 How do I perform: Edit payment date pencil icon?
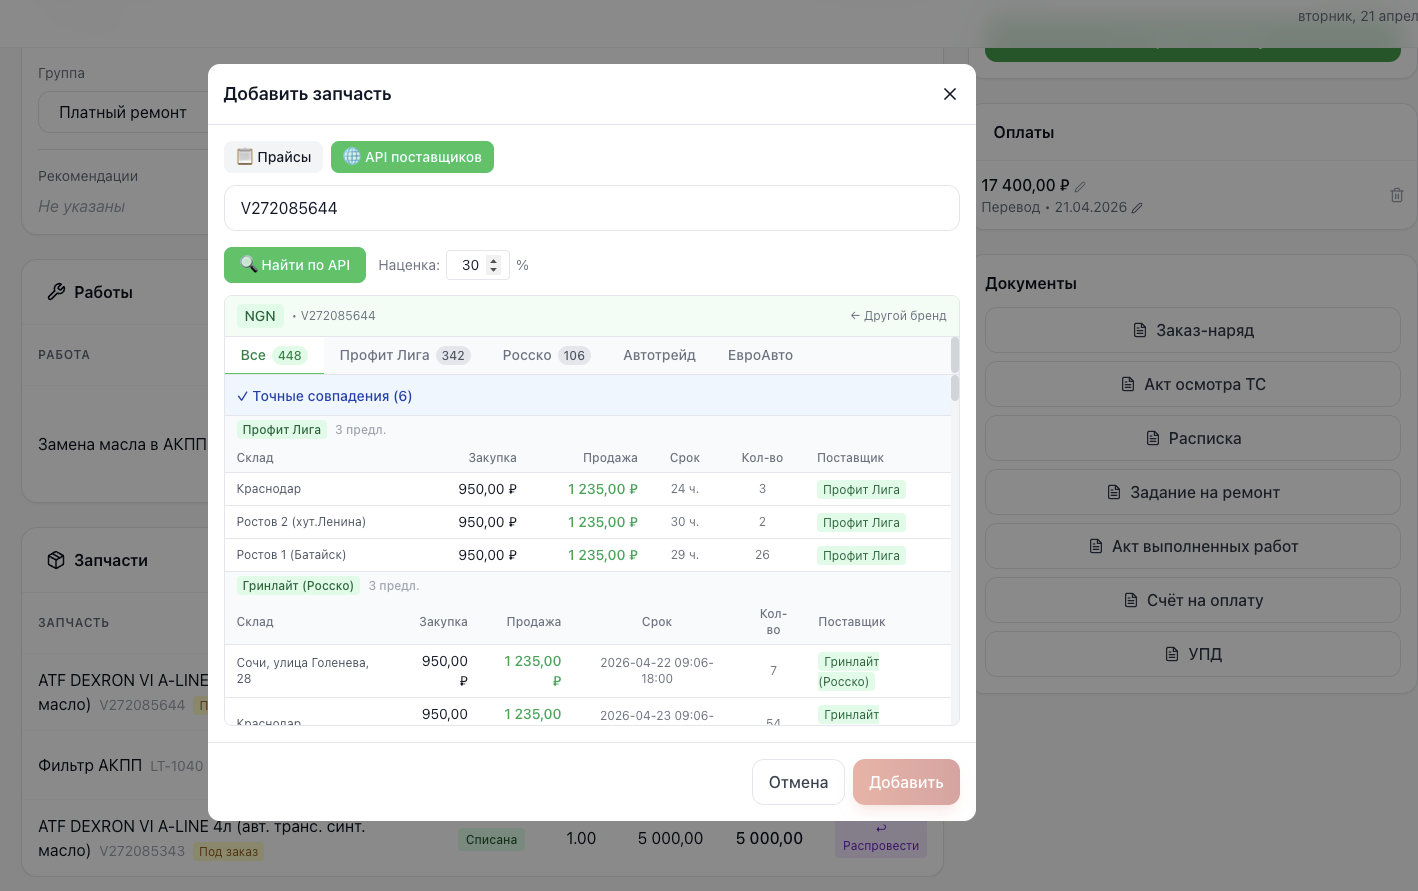(1137, 208)
